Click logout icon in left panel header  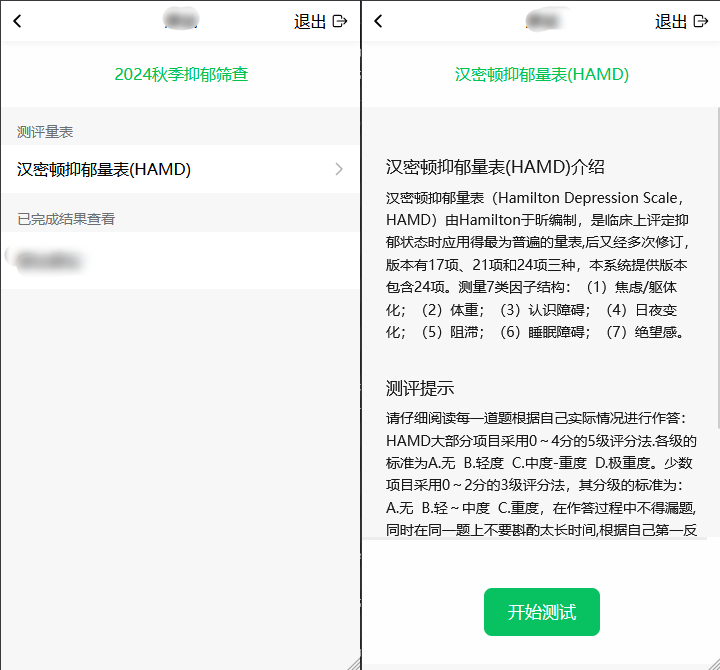pyautogui.click(x=339, y=21)
